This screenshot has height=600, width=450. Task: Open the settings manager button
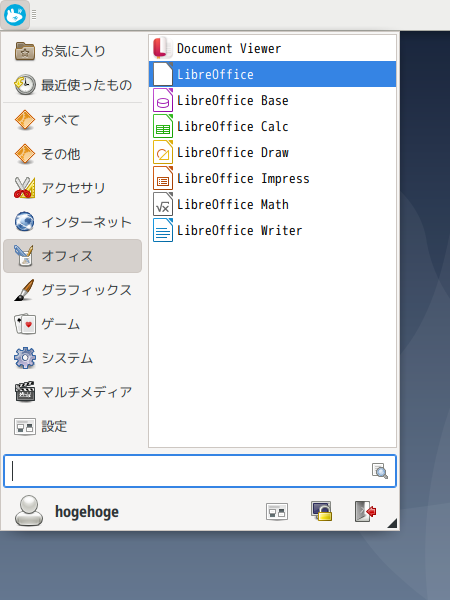277,512
